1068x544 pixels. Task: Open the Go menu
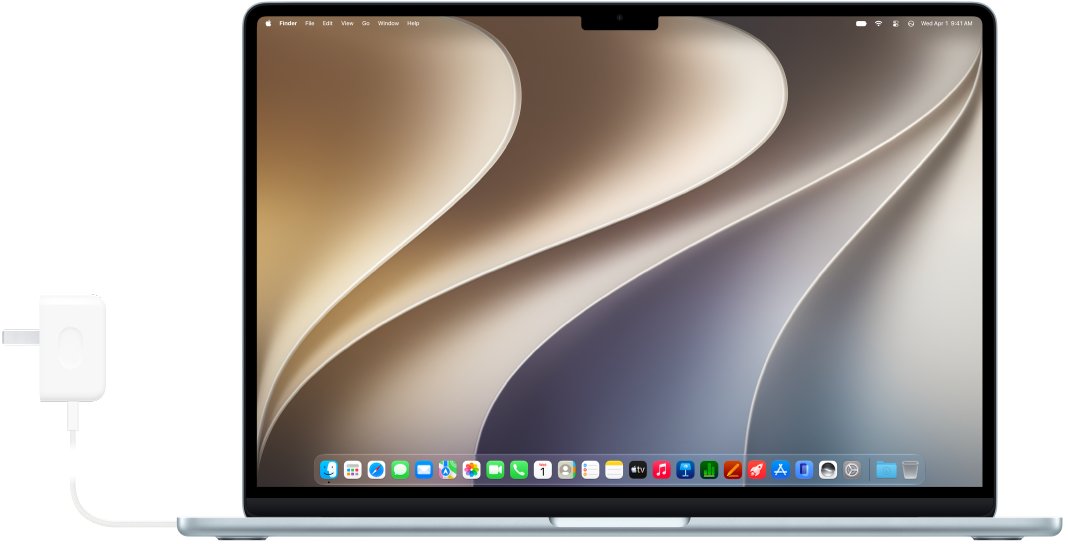pyautogui.click(x=366, y=23)
